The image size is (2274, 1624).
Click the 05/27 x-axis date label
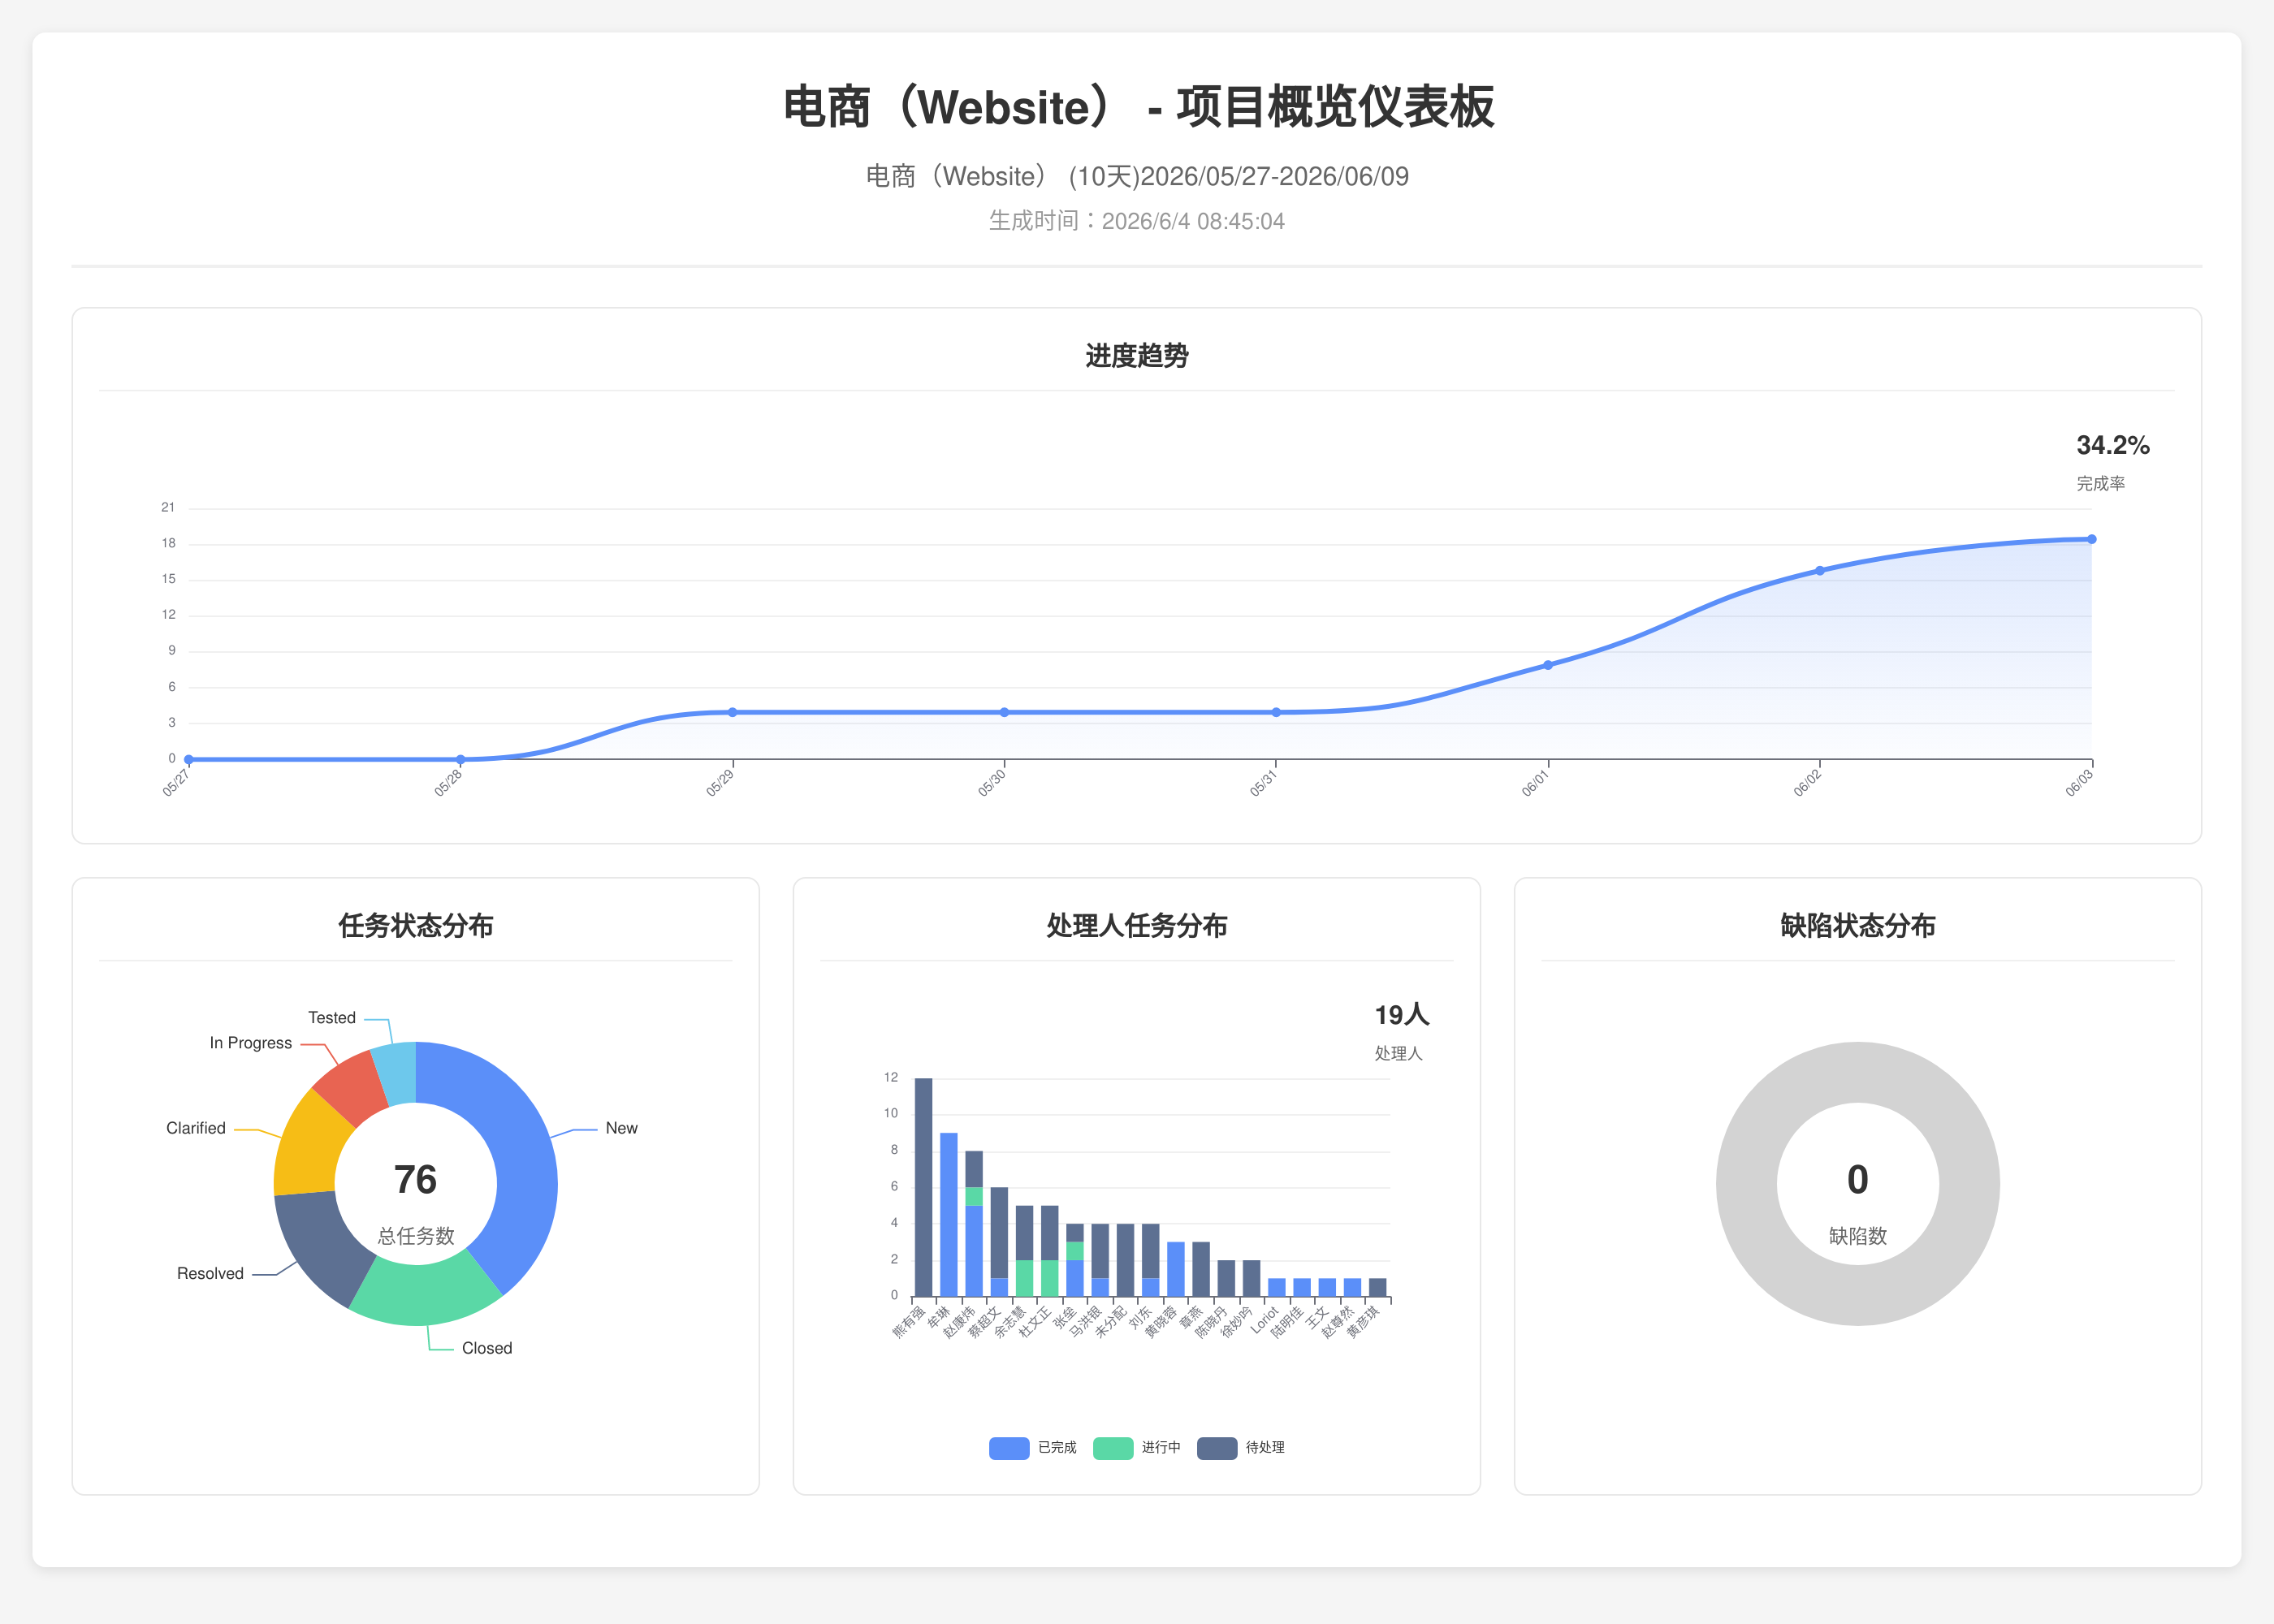coord(176,782)
